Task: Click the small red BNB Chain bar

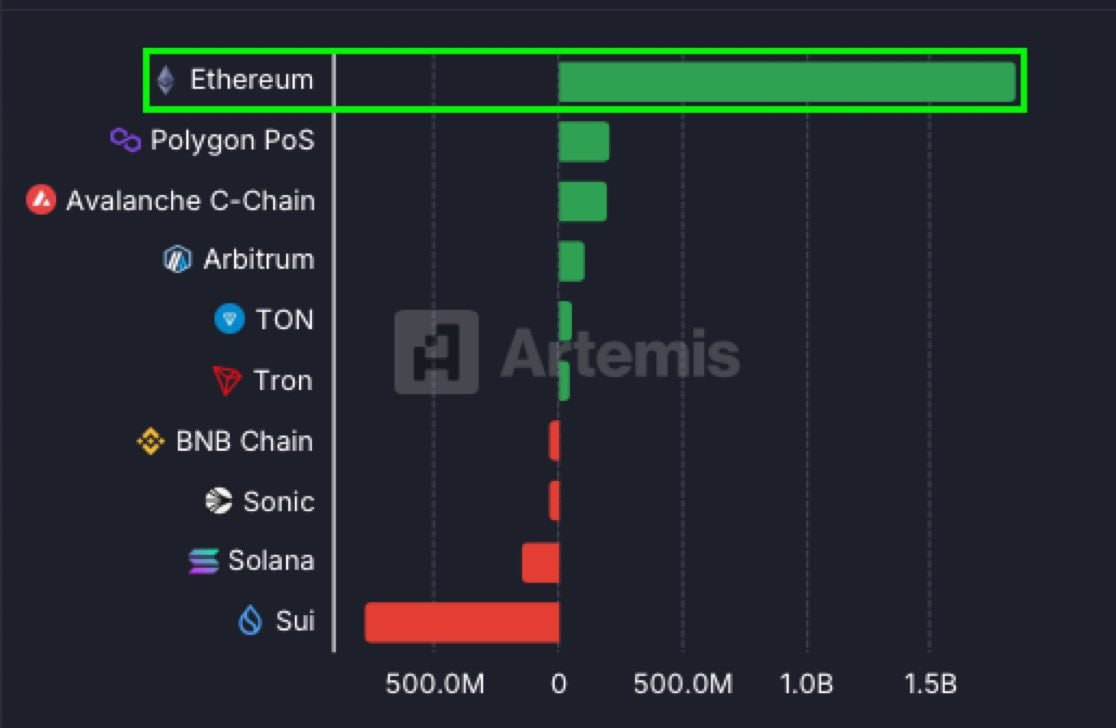Action: 554,441
